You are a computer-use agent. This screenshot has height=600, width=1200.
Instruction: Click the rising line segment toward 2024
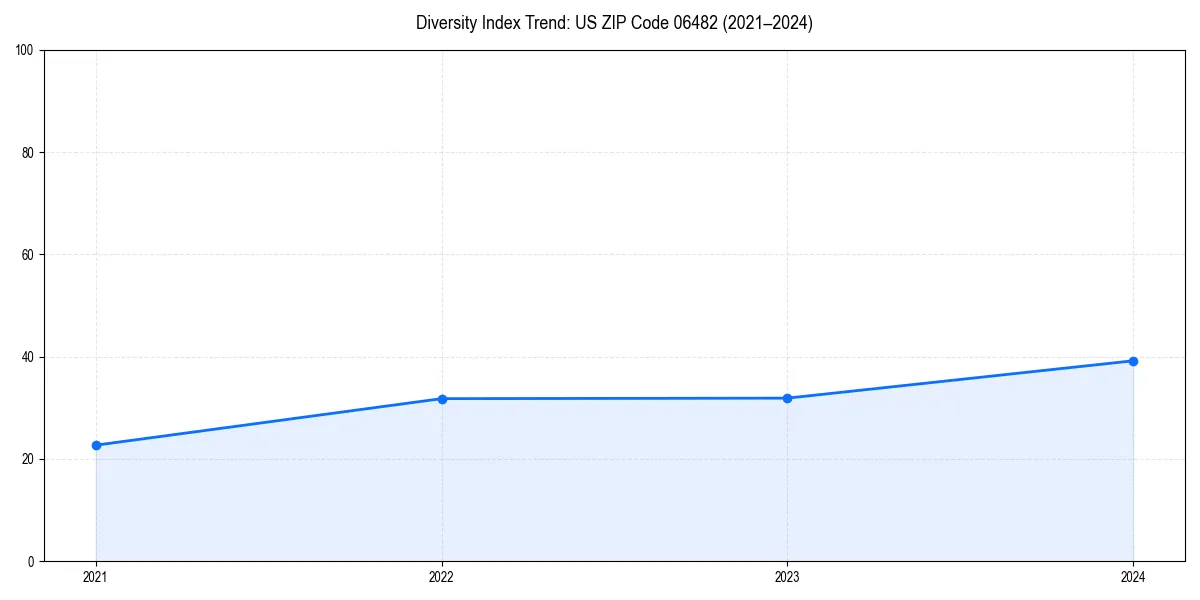(x=960, y=379)
